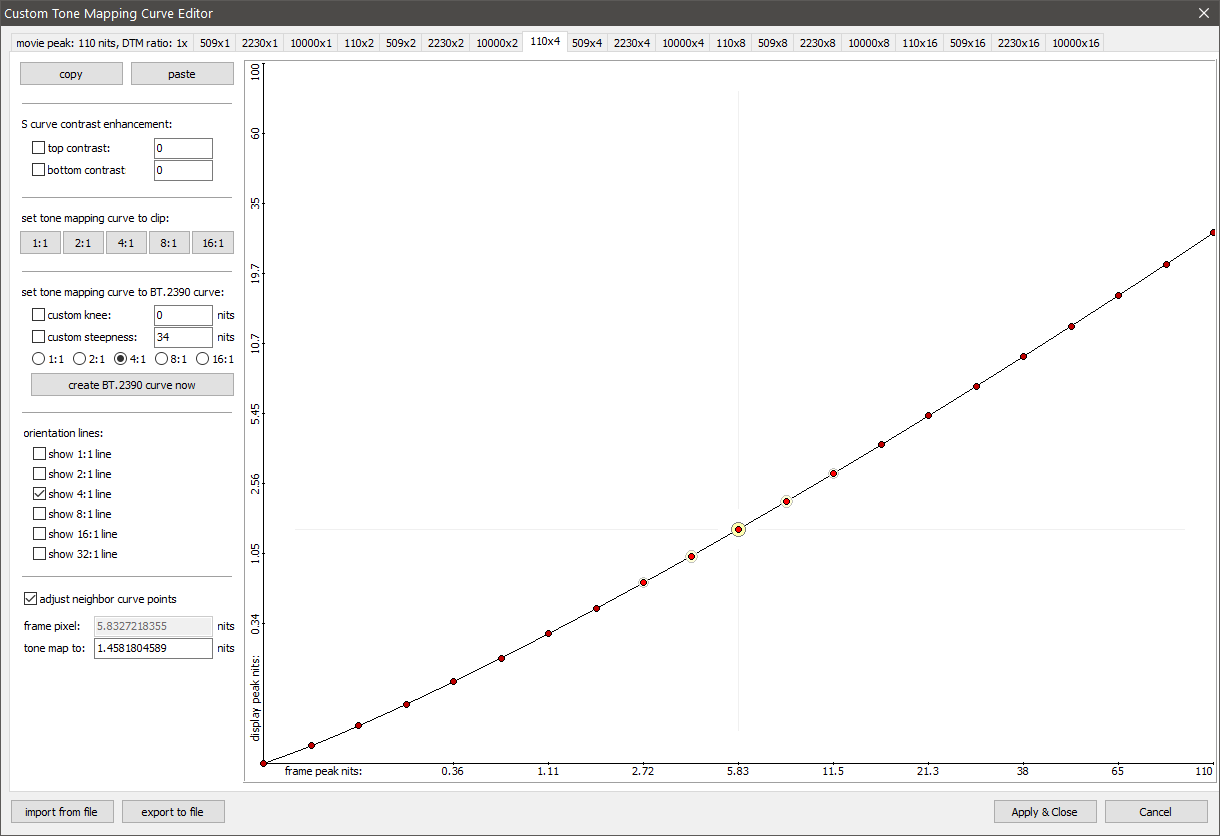This screenshot has width=1220, height=836.
Task: Switch to the 509x8 tab
Action: click(x=773, y=43)
